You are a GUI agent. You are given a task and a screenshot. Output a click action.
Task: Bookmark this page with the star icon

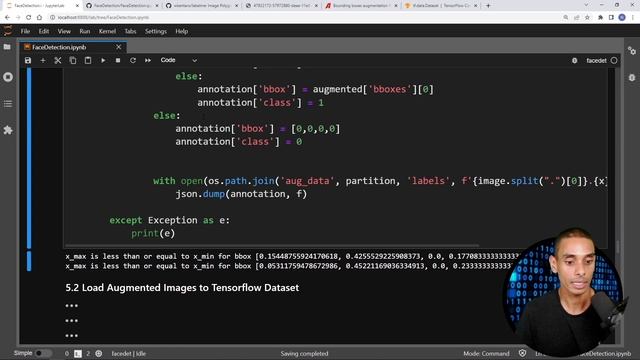click(x=587, y=18)
